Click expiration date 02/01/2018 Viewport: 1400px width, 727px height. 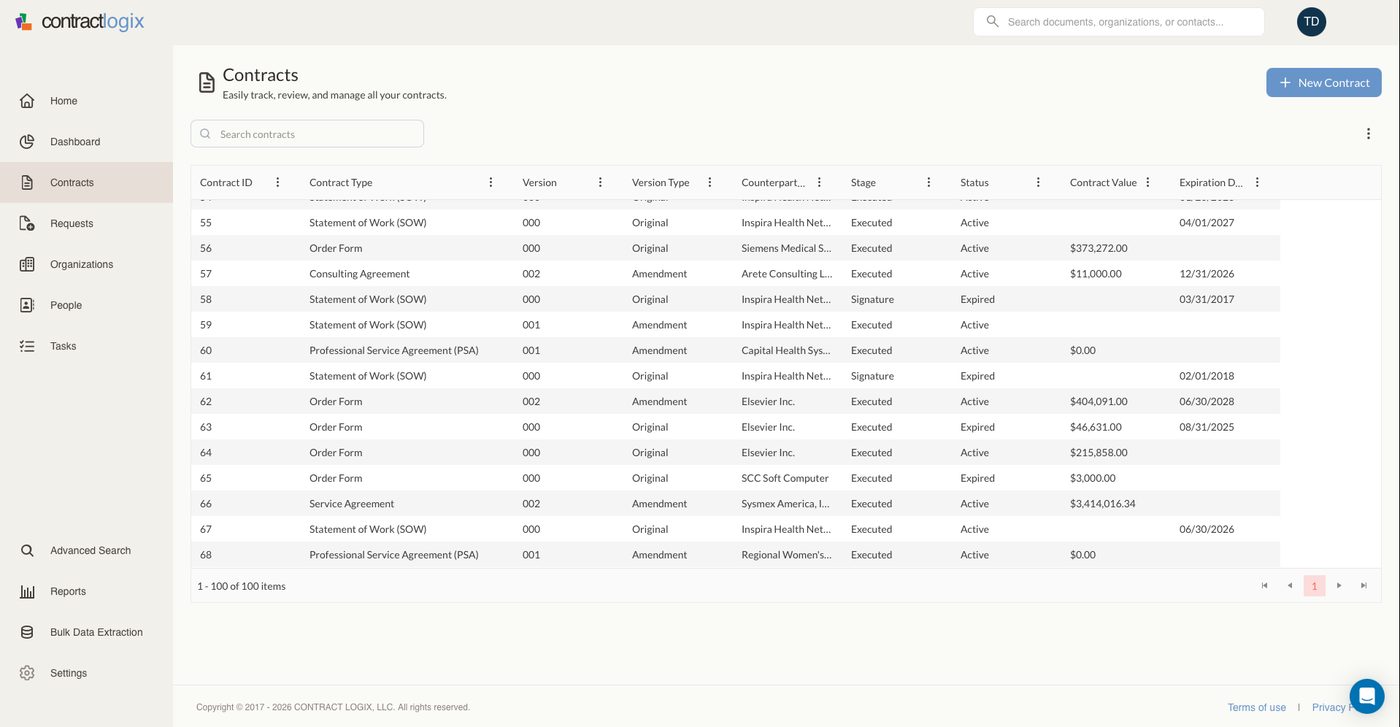pos(1207,376)
